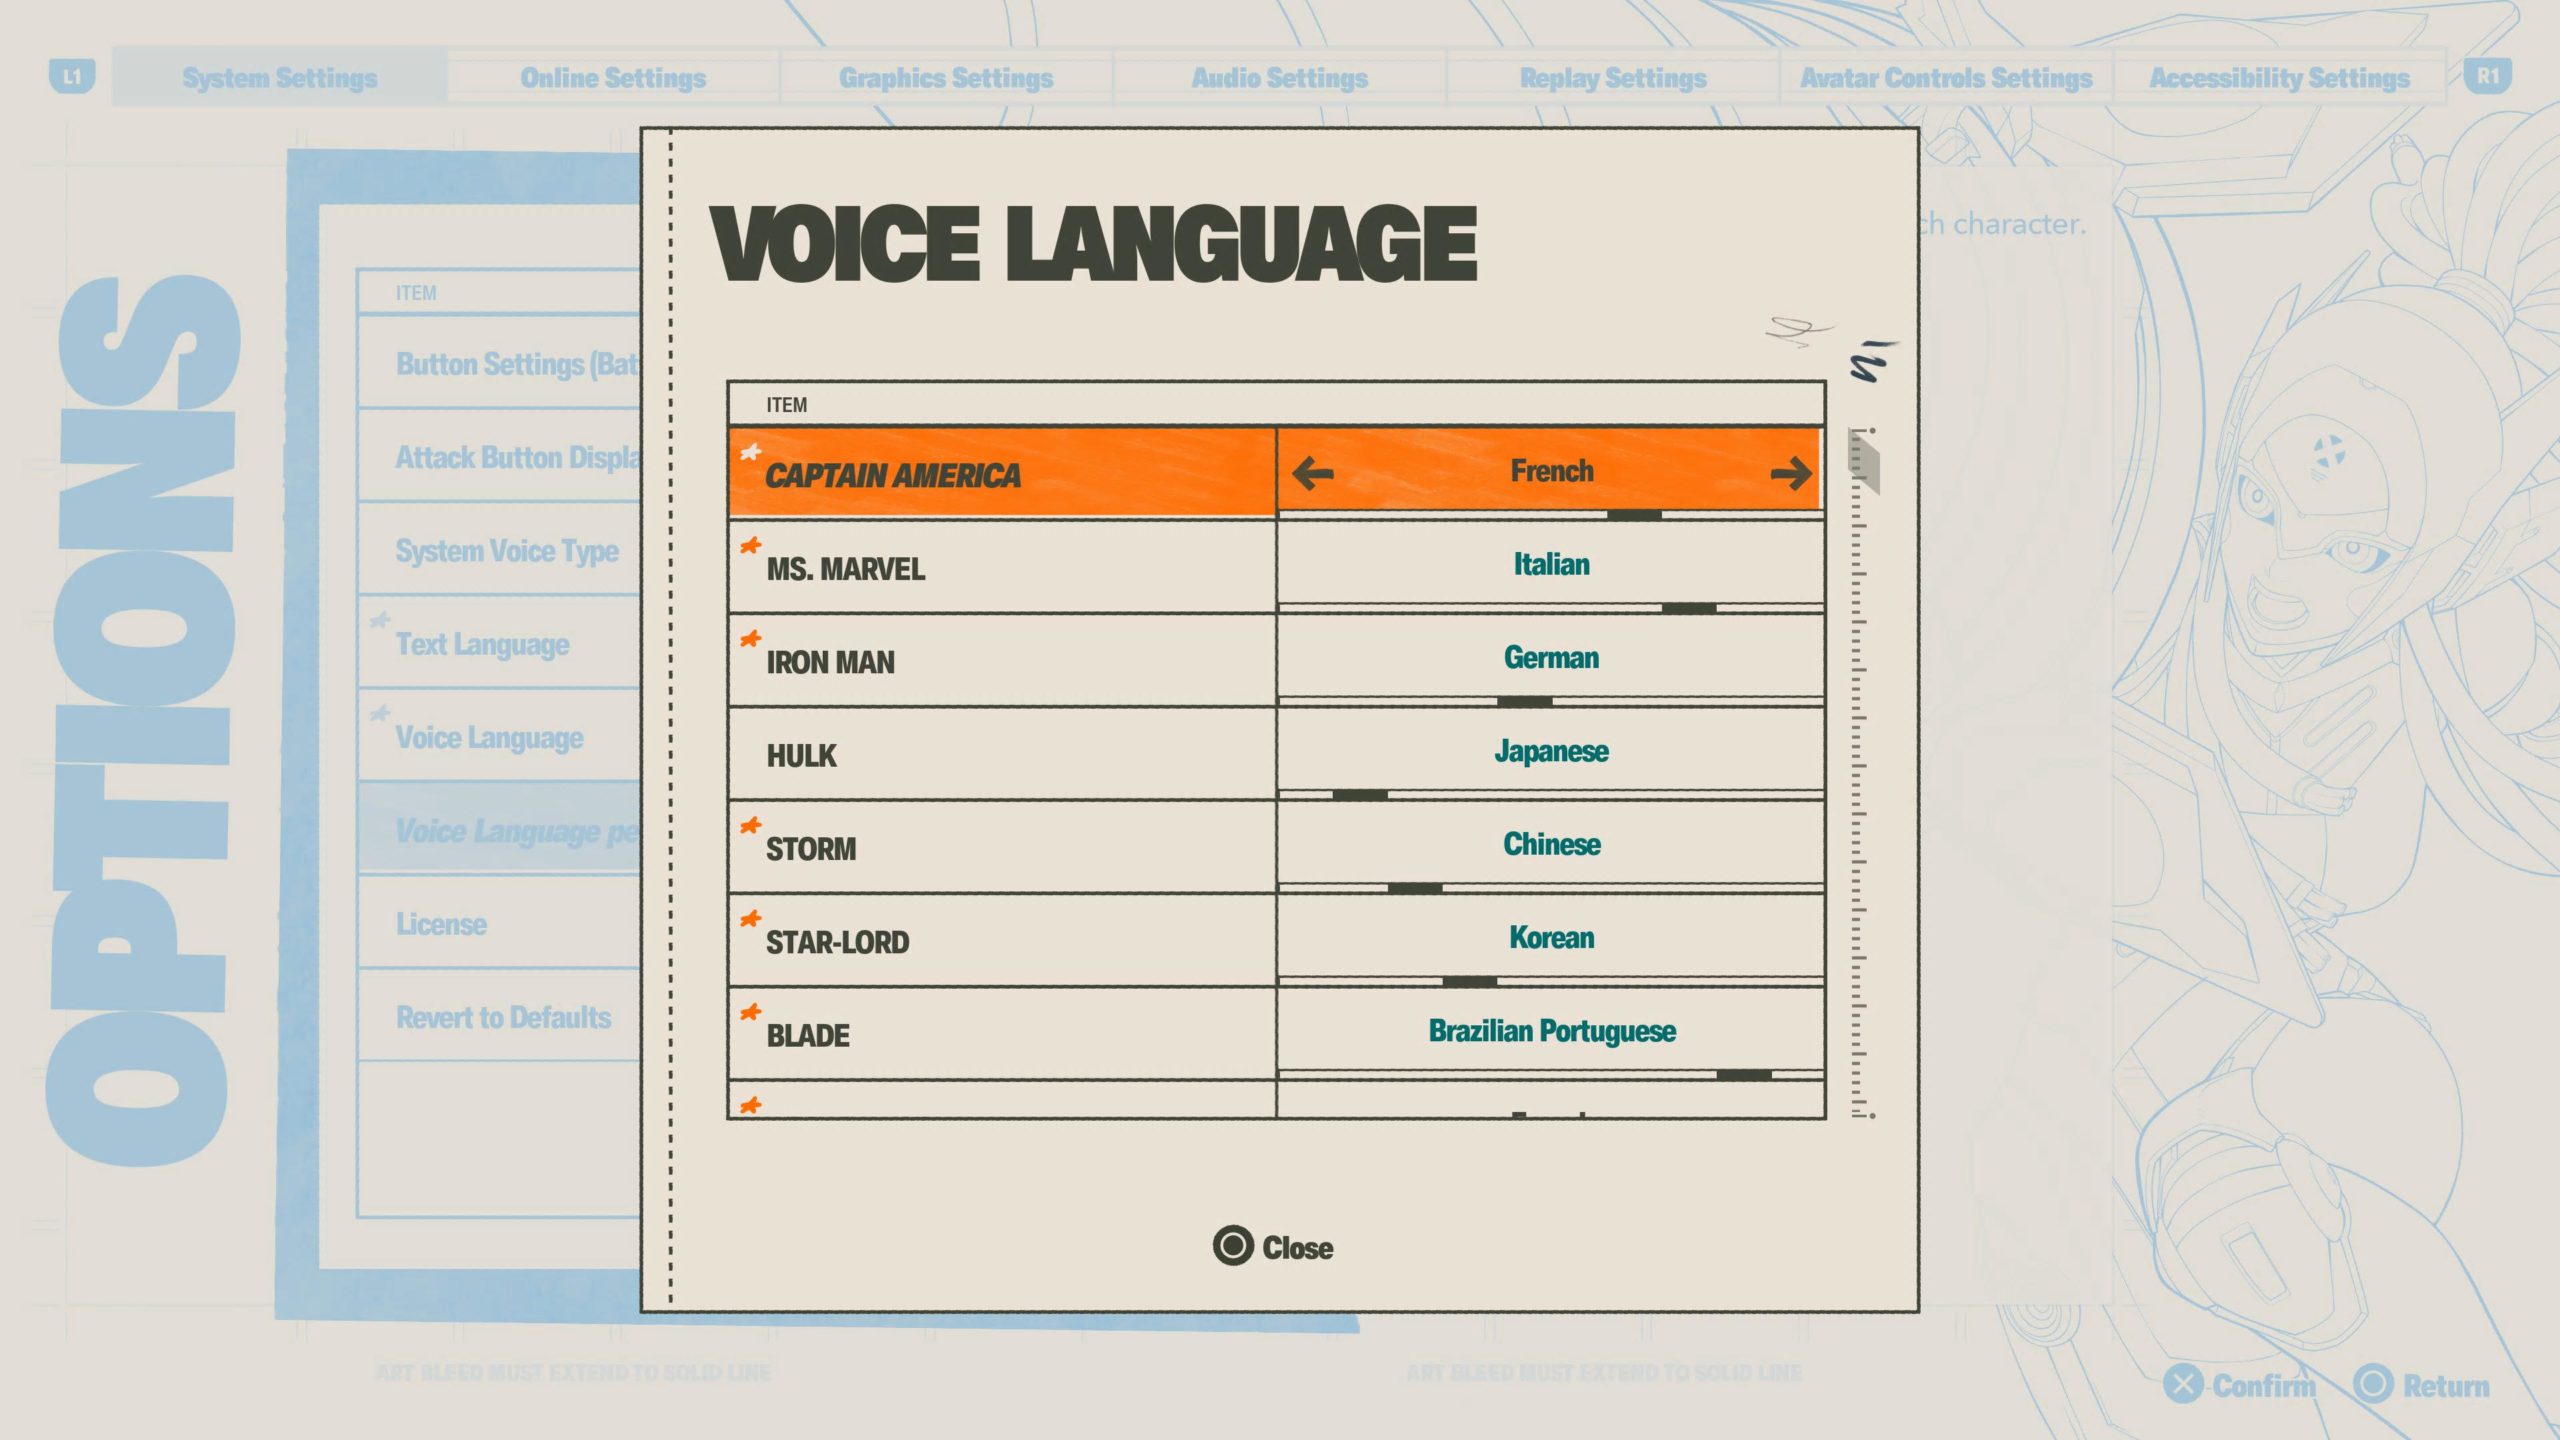Click Revert to Defaults

pos(500,1017)
